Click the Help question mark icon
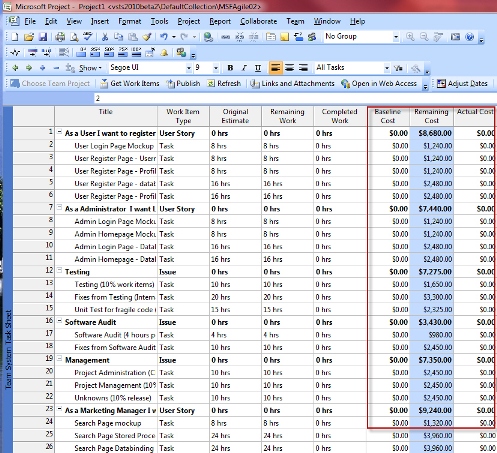This screenshot has height=453, width=497. coord(470,37)
